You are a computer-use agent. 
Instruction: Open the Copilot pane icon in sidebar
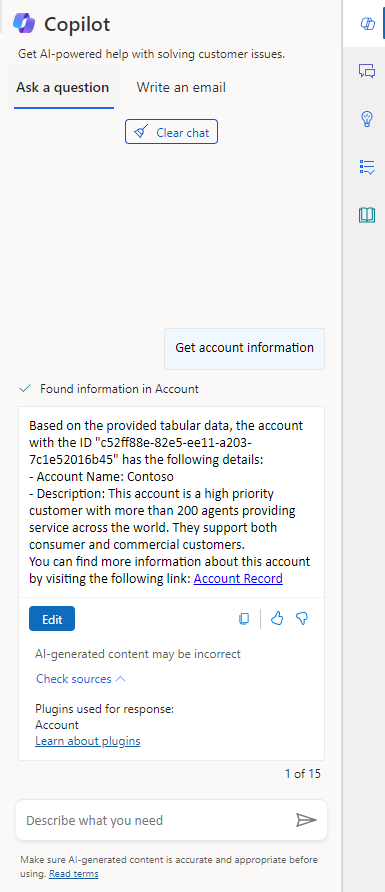pyautogui.click(x=368, y=23)
